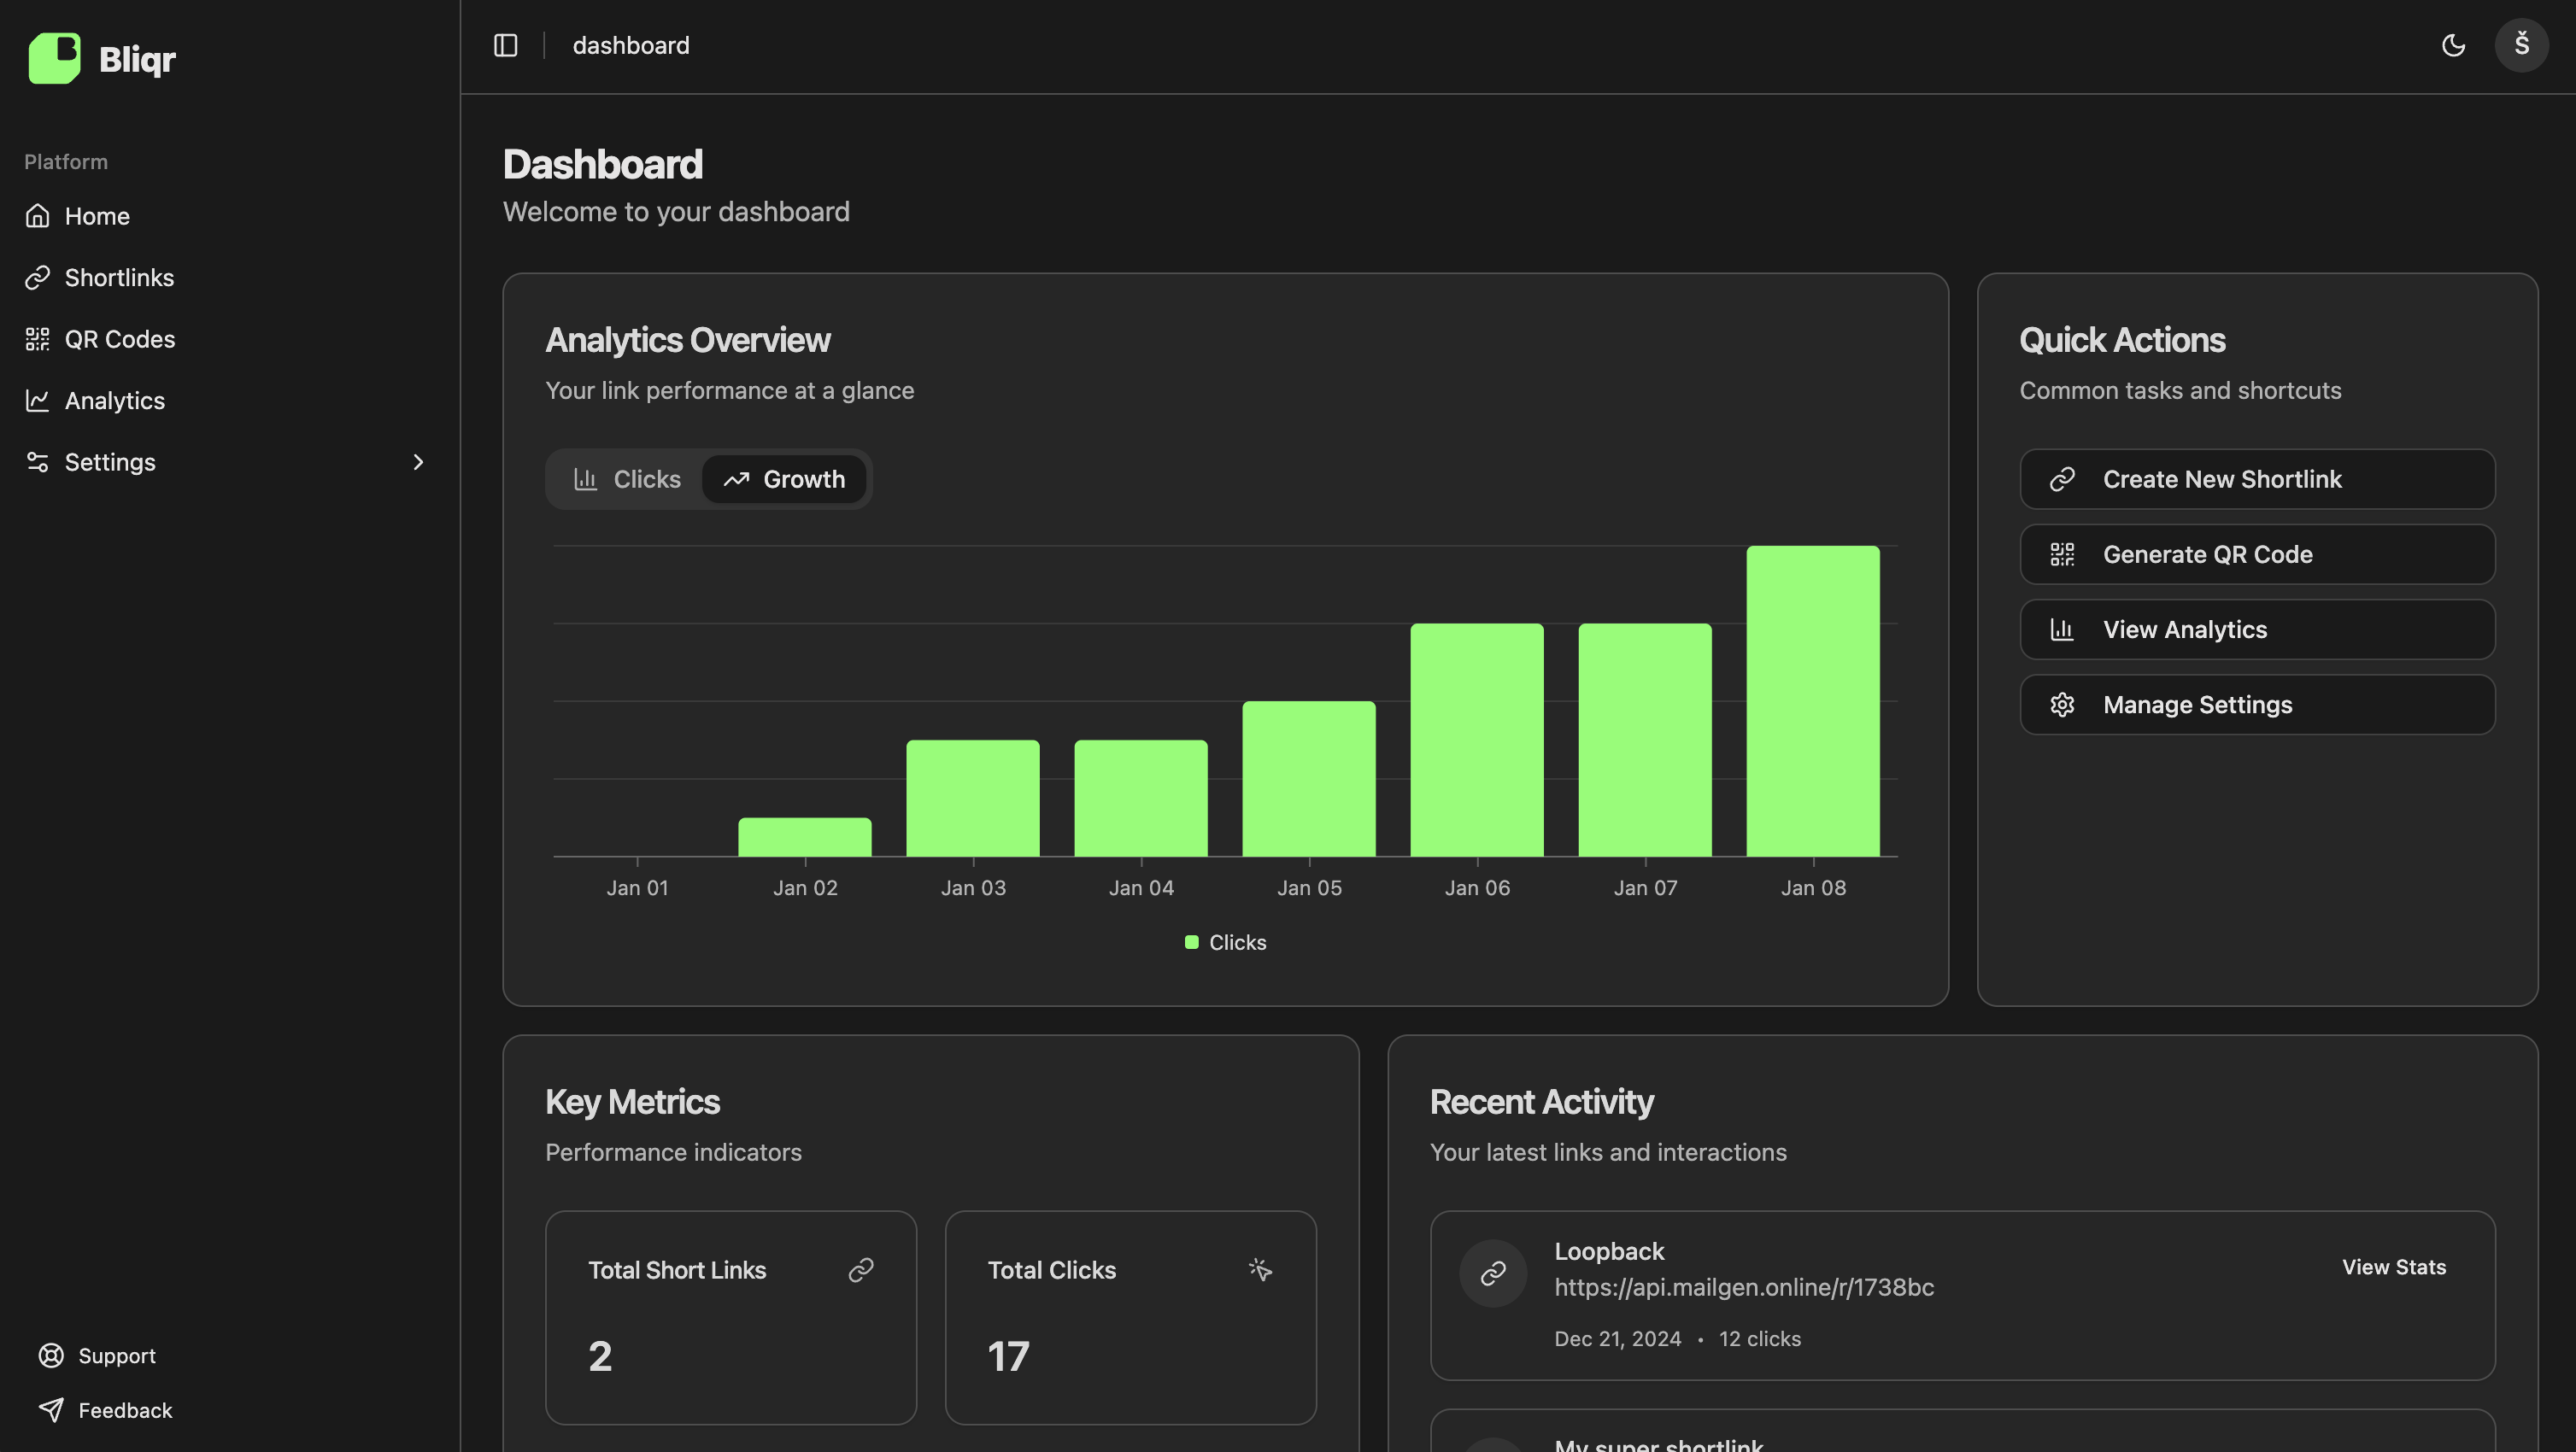Image resolution: width=2576 pixels, height=1452 pixels.
Task: Click the bar-chart icon on Clicks tab
Action: [x=585, y=479]
